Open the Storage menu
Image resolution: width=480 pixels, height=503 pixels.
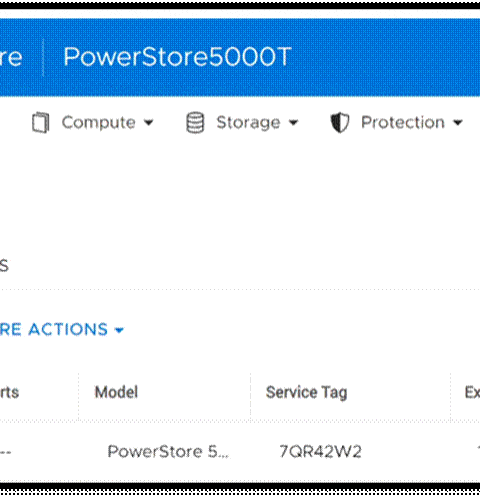point(242,123)
